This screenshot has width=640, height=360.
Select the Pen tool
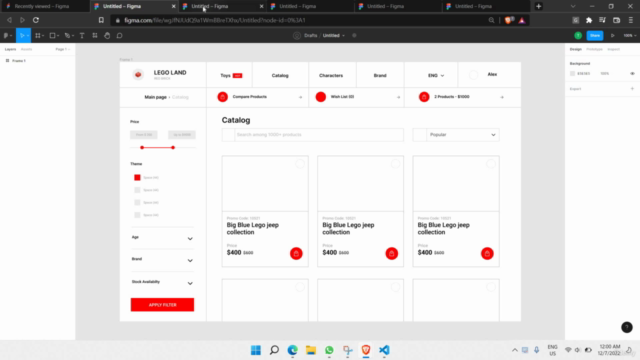[x=67, y=36]
